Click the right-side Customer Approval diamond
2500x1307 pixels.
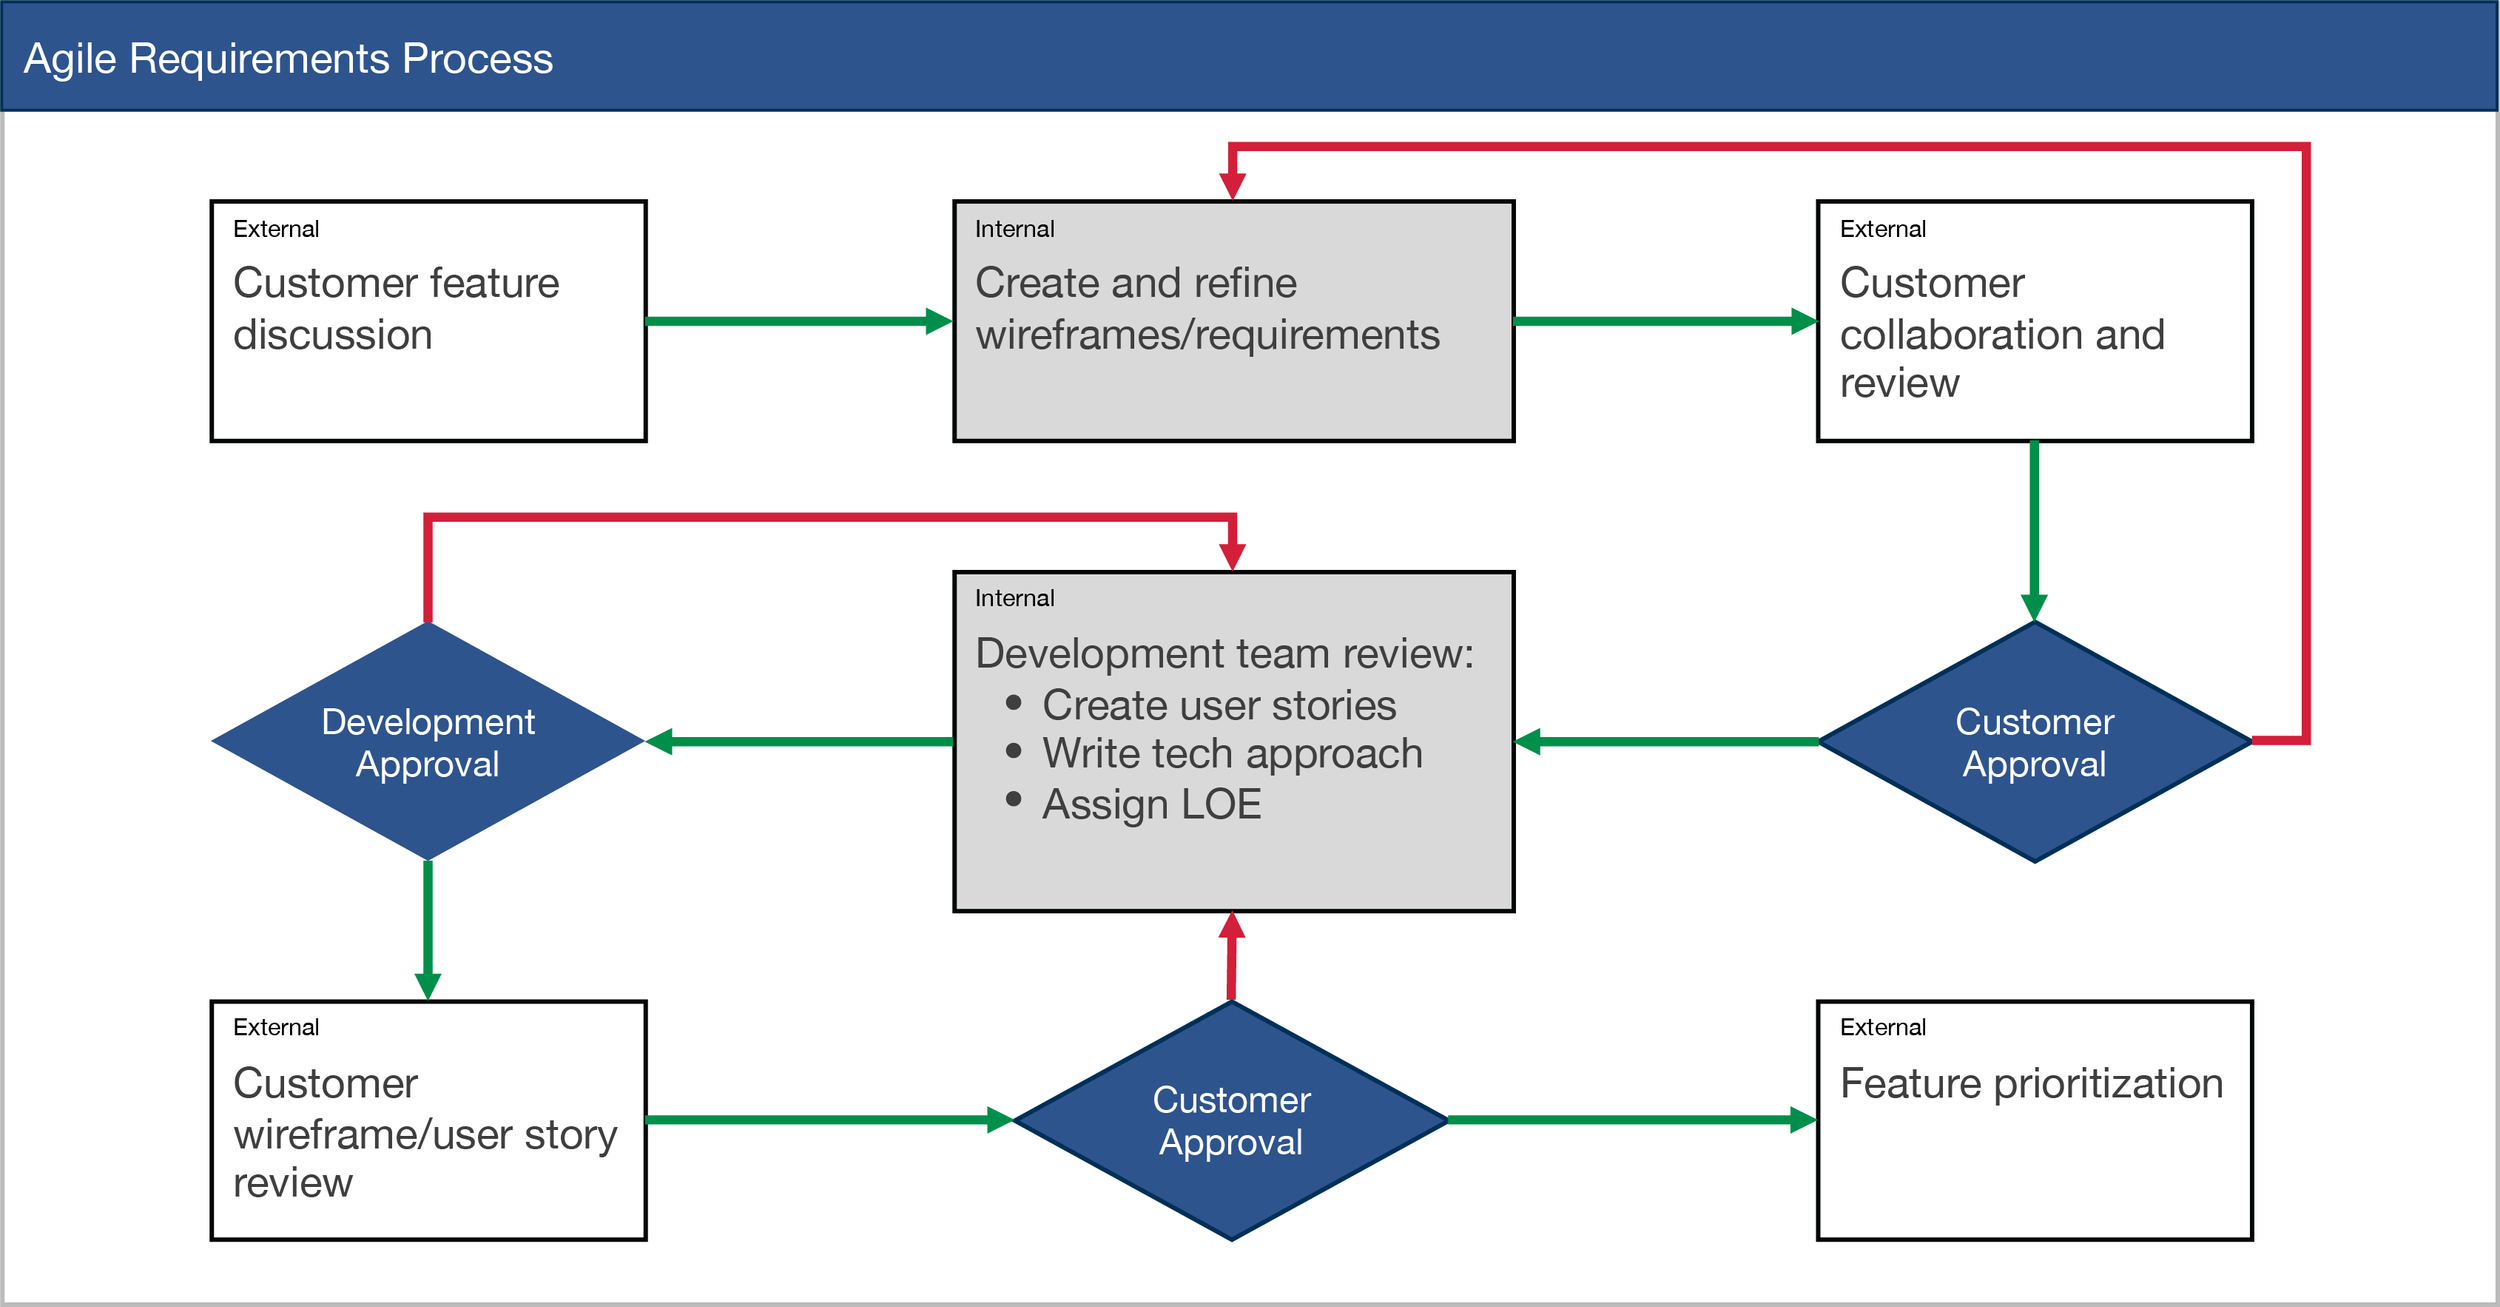(2034, 742)
